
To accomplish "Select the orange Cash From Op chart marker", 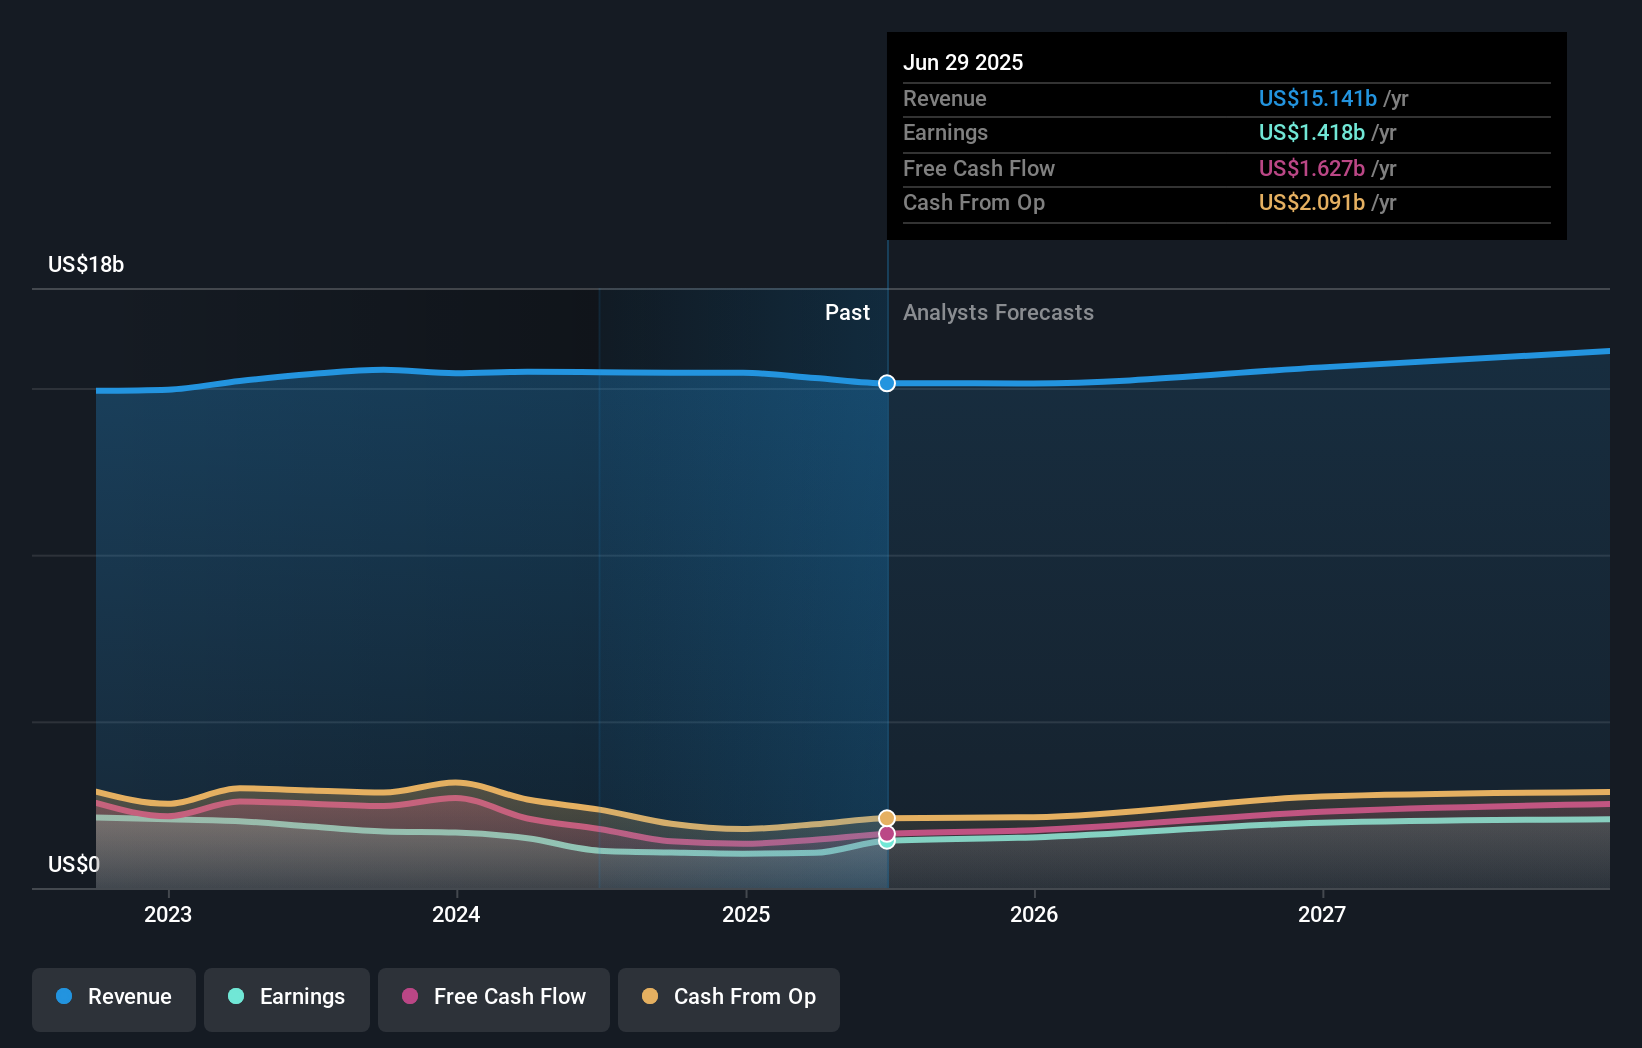I will coord(886,819).
